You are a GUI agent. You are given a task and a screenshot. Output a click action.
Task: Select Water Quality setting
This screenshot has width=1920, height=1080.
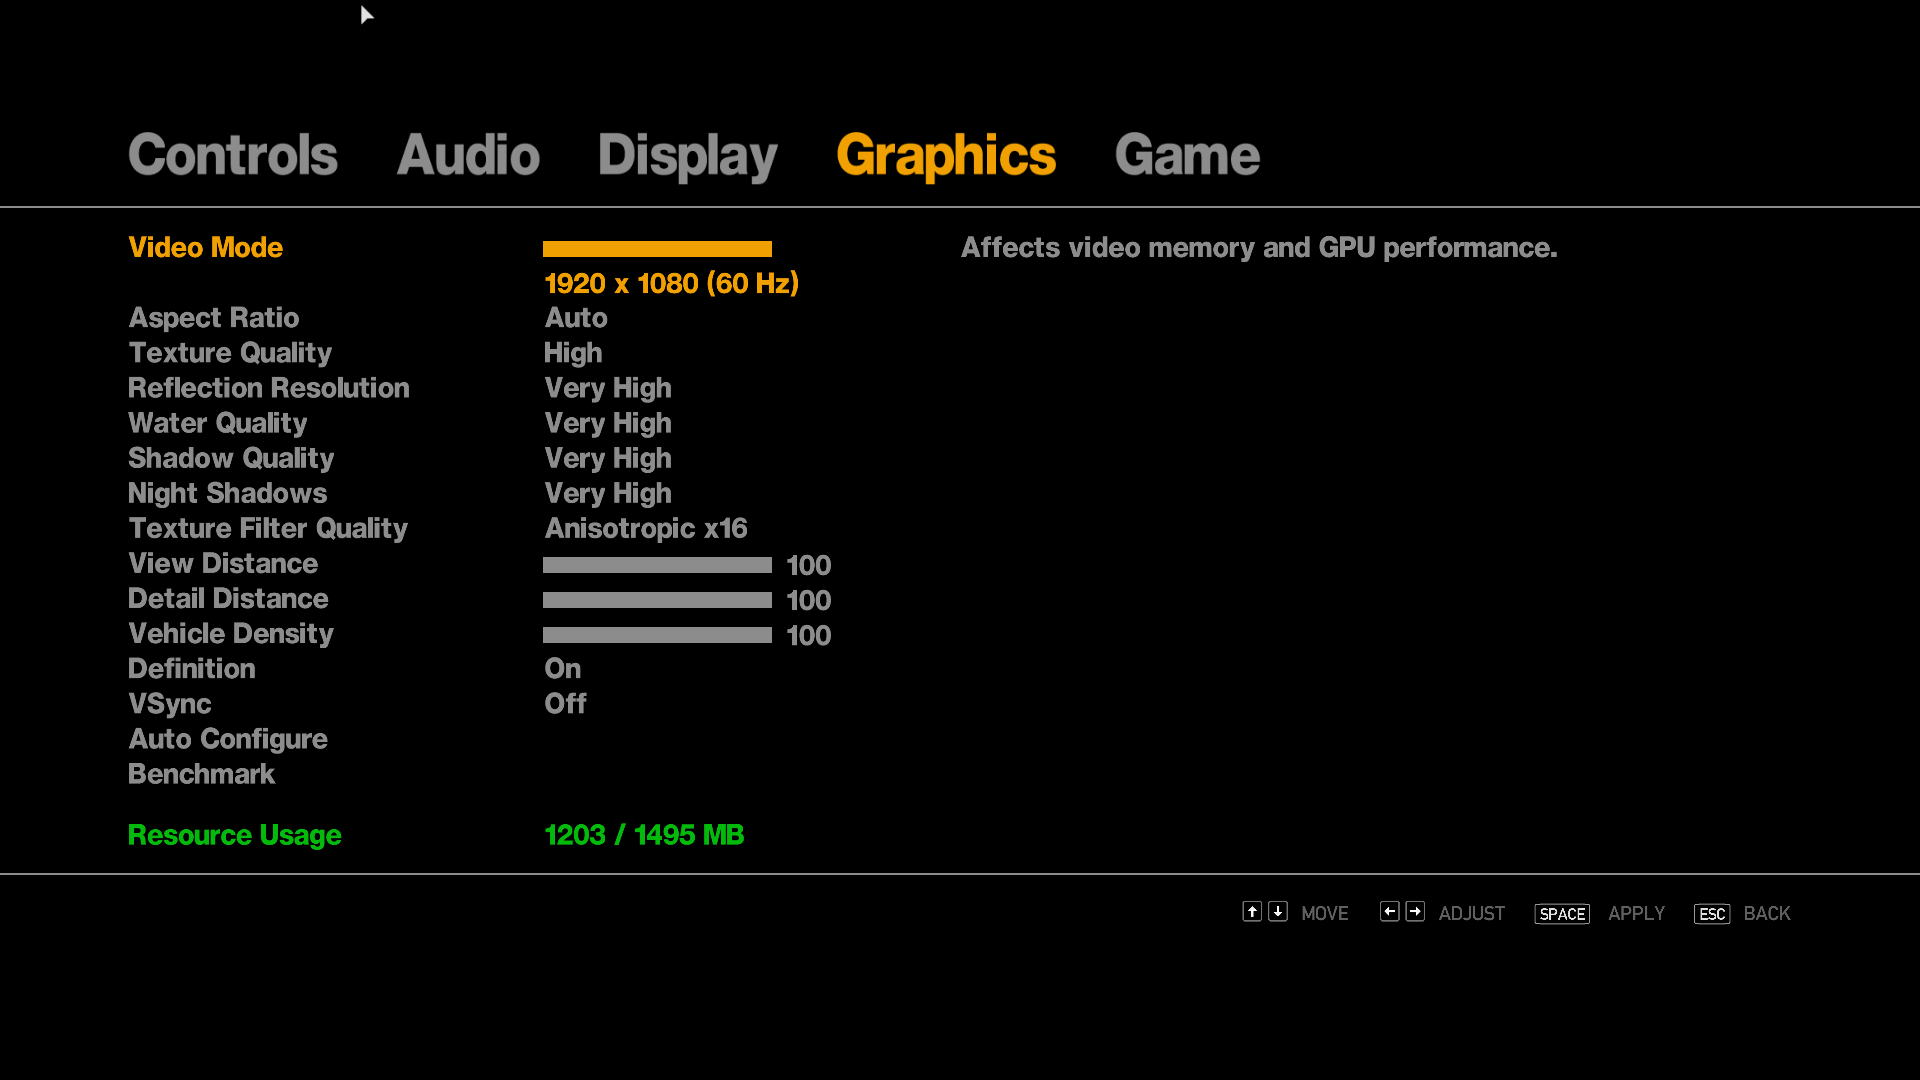(x=218, y=423)
